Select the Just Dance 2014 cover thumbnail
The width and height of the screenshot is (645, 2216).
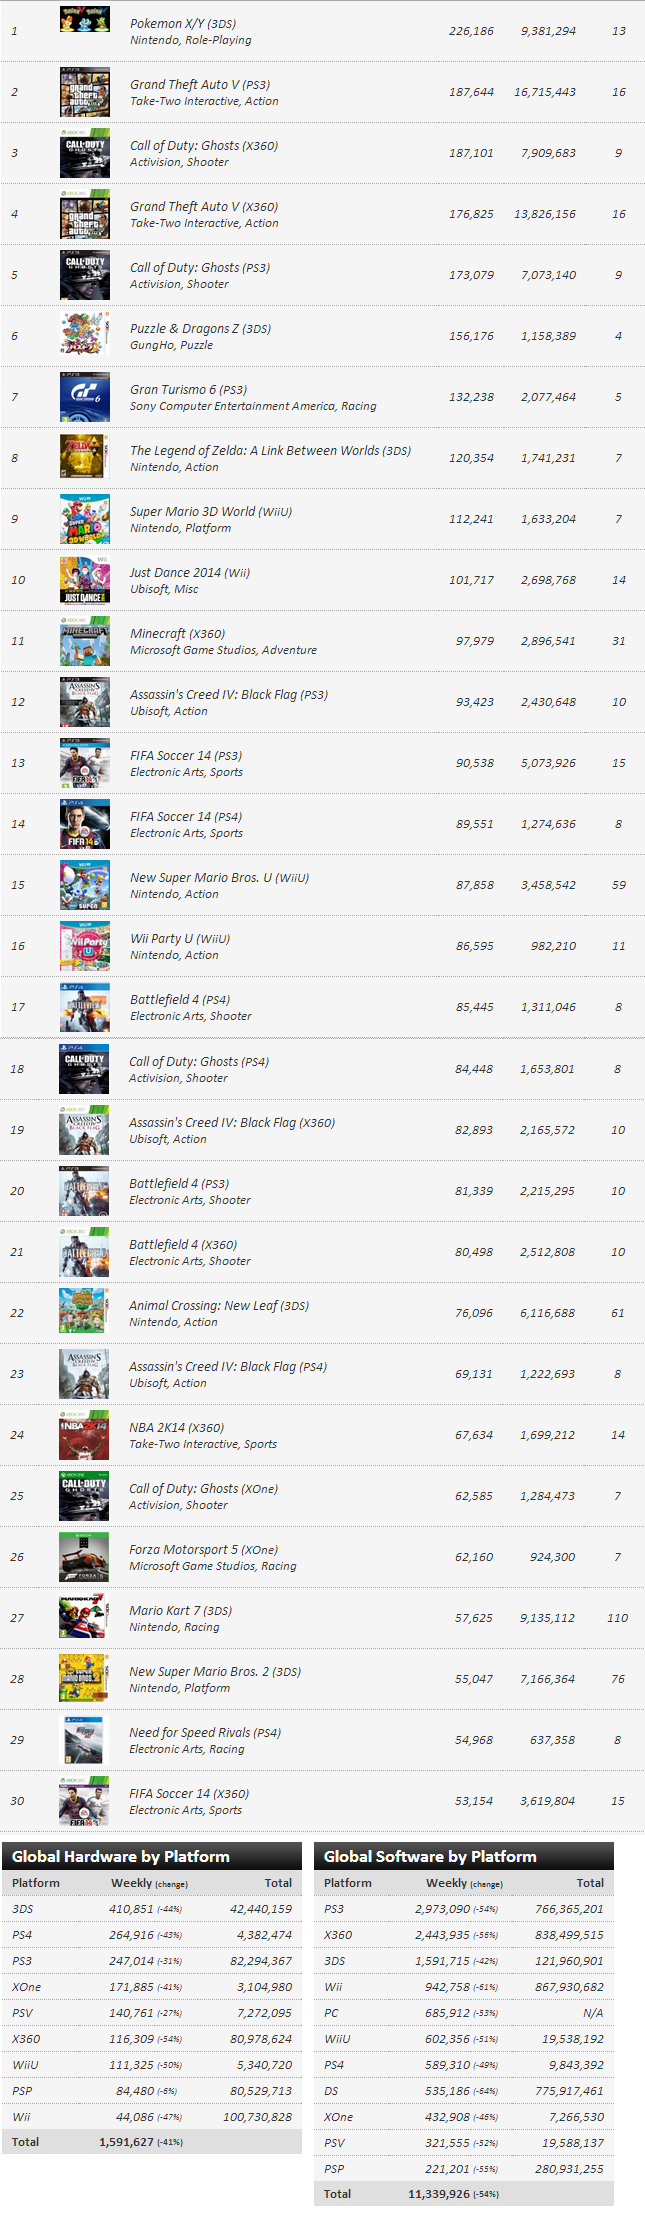(x=84, y=580)
